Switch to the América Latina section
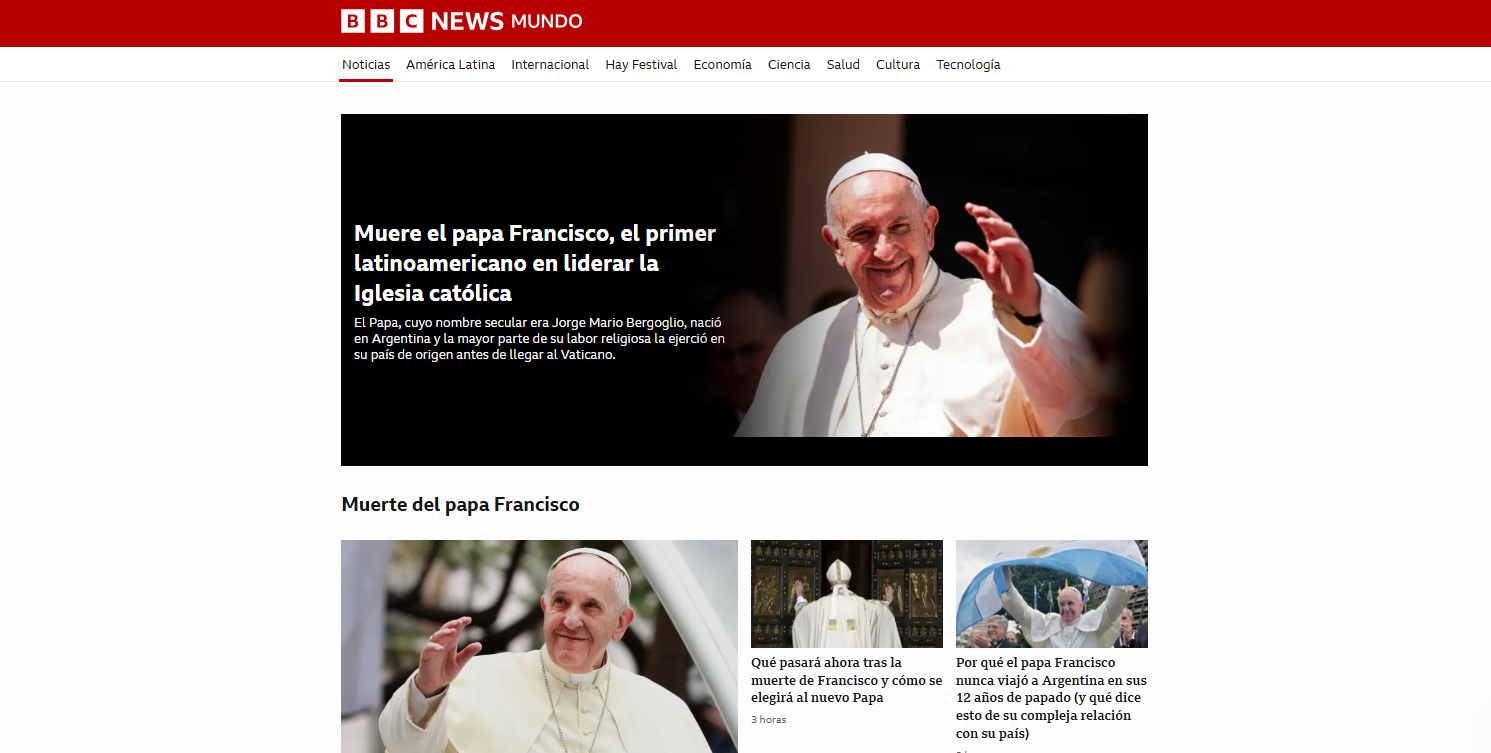This screenshot has height=753, width=1491. click(x=450, y=64)
